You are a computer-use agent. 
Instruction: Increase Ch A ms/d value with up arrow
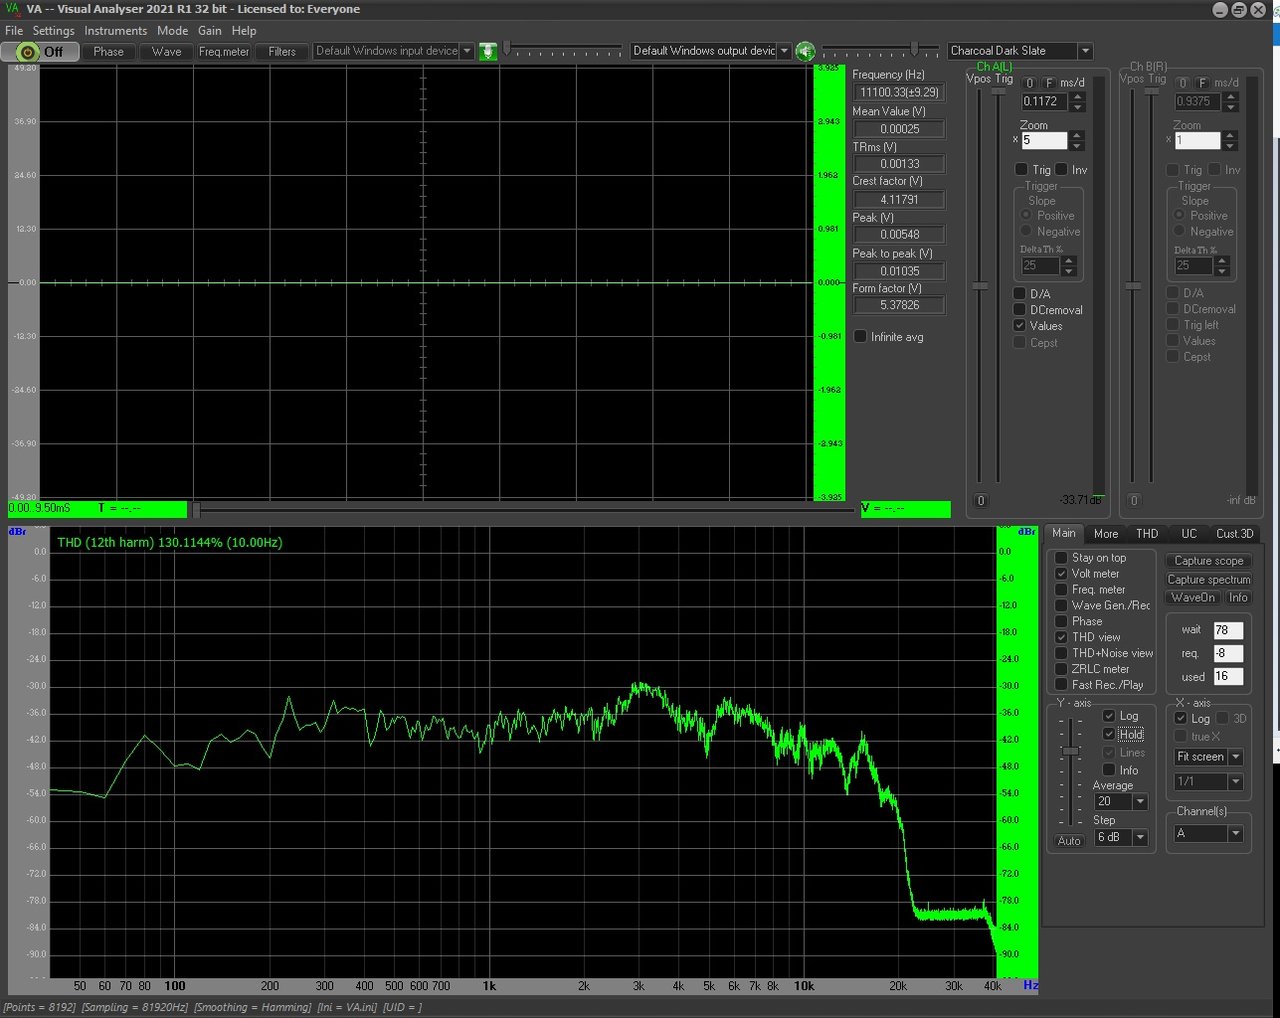tap(1077, 96)
